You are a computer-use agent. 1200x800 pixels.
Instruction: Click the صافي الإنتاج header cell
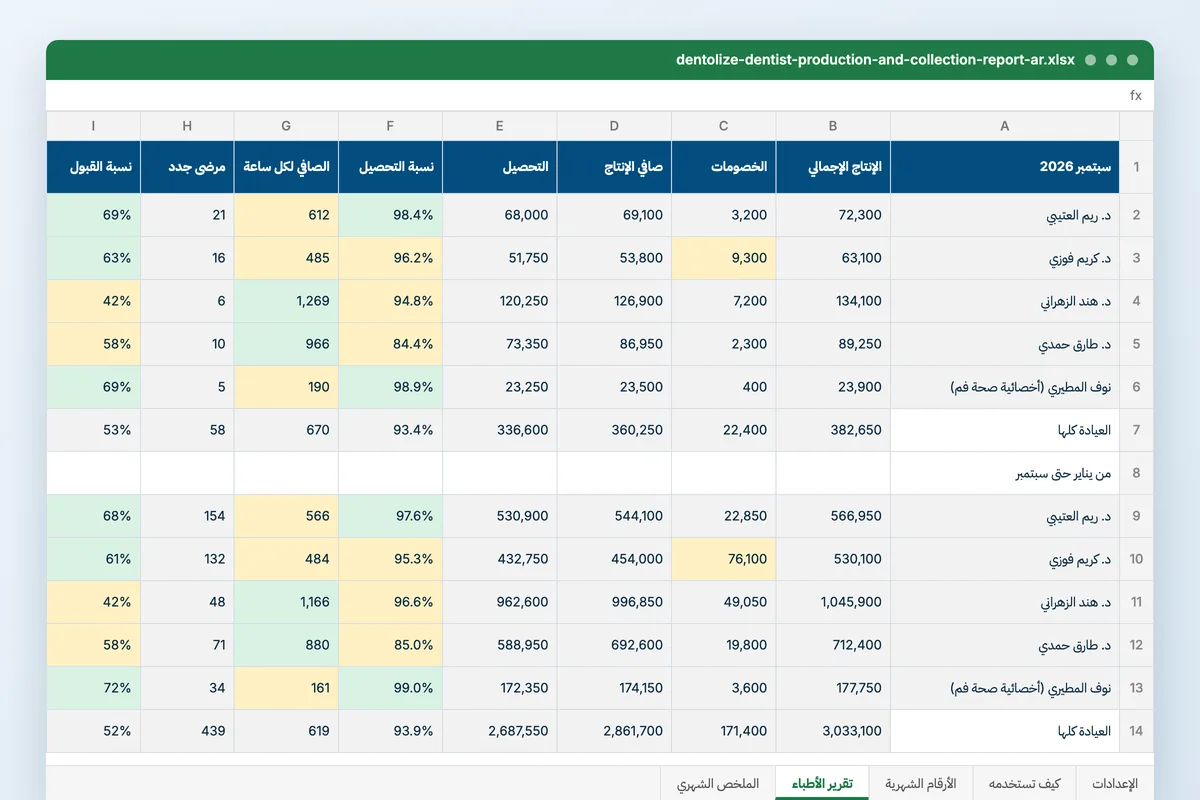tap(615, 167)
